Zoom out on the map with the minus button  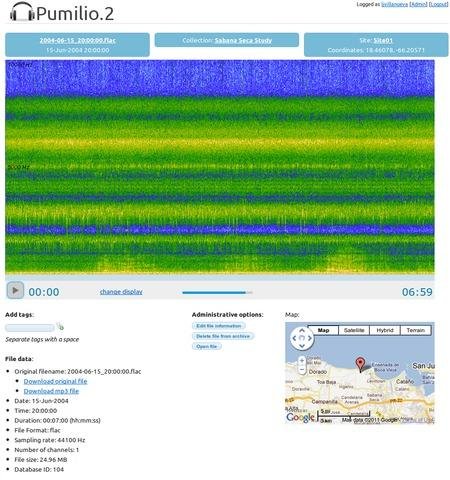point(302,369)
